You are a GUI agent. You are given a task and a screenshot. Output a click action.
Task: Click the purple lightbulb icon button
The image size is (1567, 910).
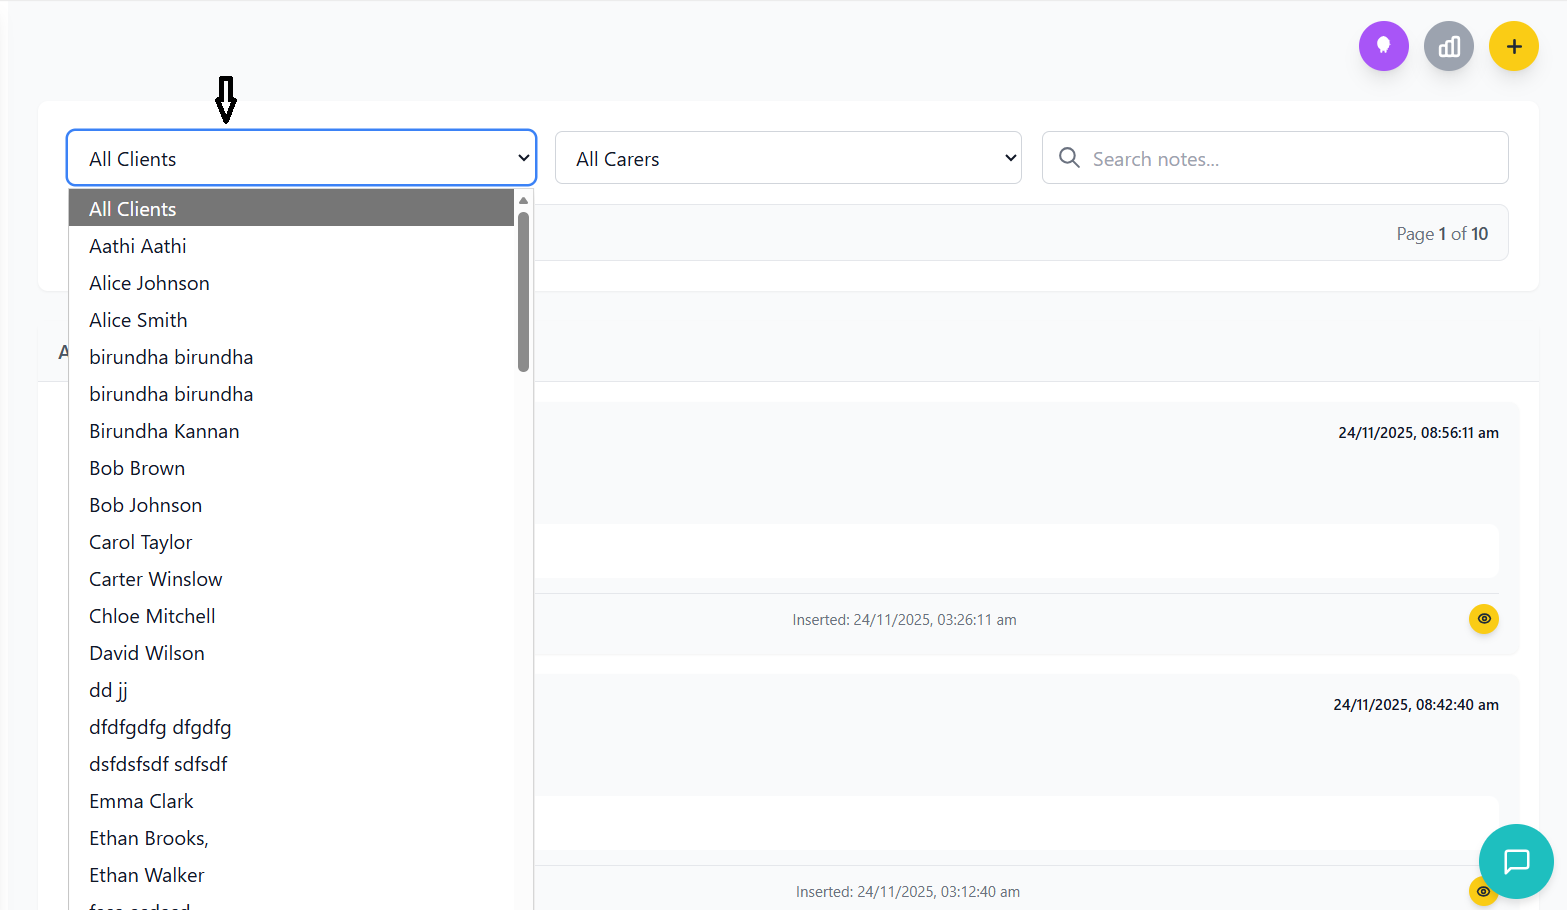pos(1383,46)
